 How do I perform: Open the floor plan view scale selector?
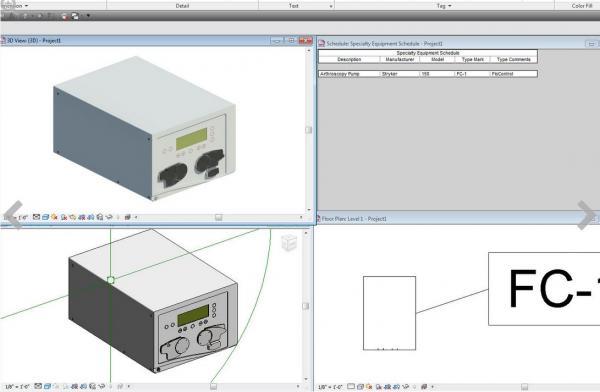pos(330,387)
